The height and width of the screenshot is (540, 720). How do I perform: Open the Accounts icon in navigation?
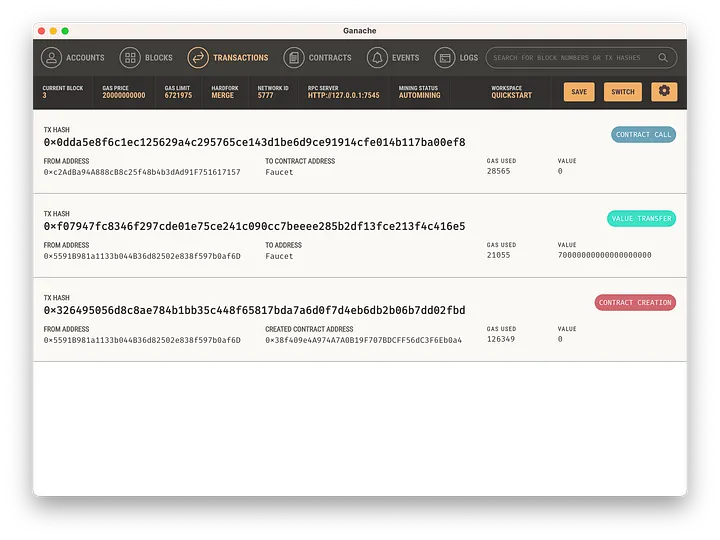(51, 58)
